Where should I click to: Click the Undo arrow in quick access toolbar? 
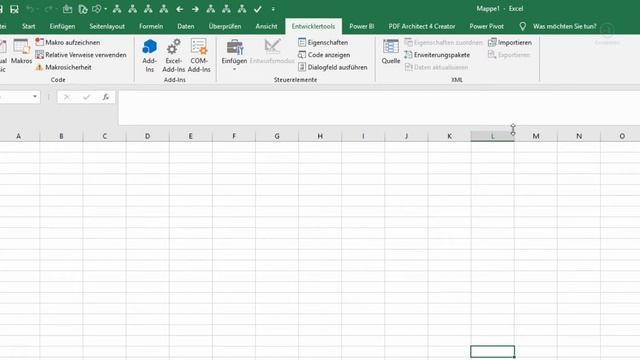coord(30,9)
